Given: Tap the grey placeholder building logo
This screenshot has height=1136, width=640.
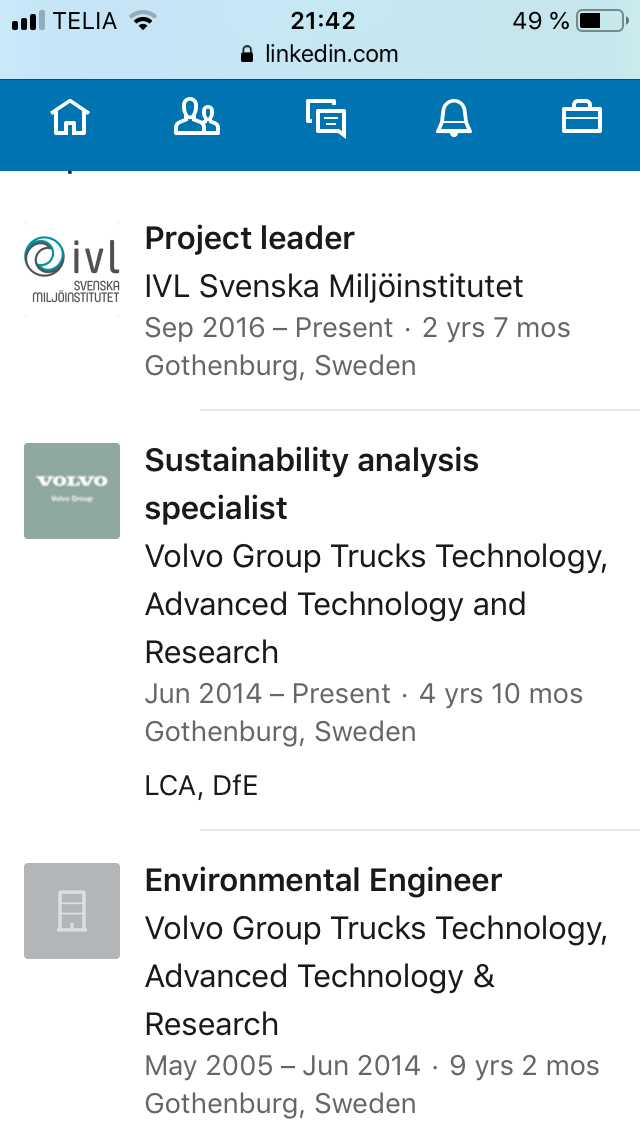Looking at the screenshot, I should point(72,911).
